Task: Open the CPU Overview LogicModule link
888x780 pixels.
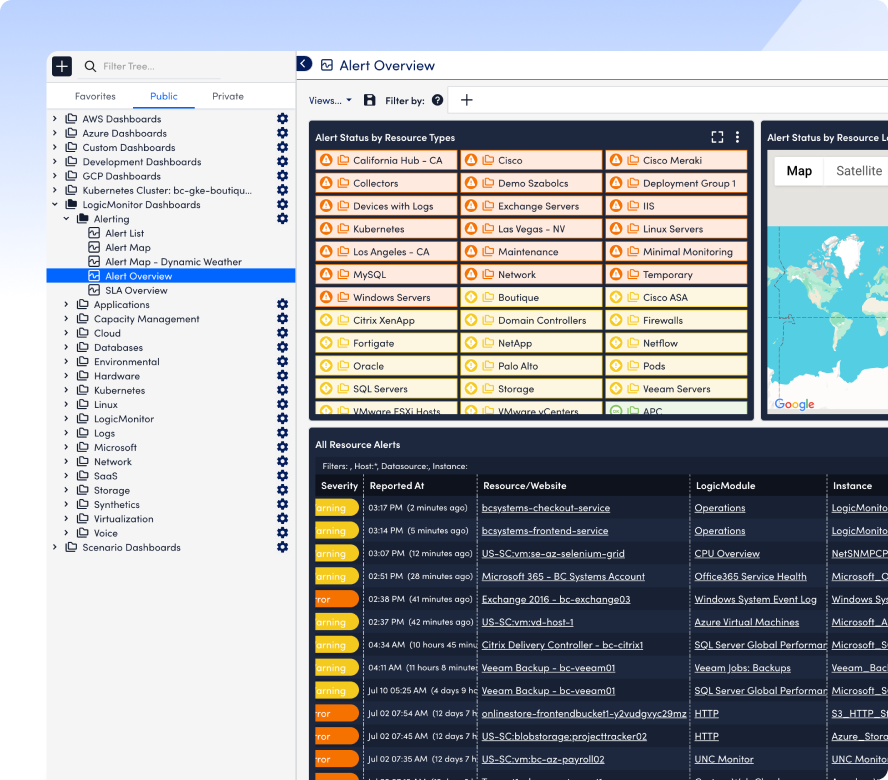Action: click(727, 553)
